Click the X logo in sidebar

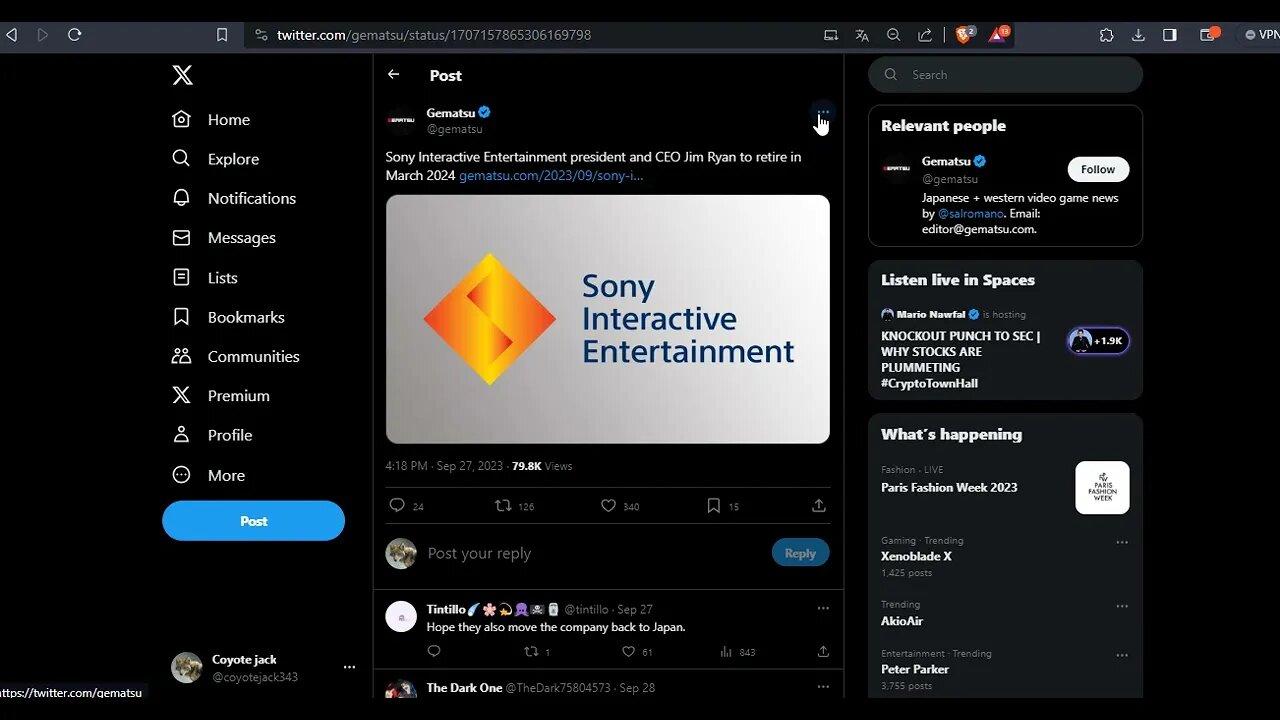(182, 75)
